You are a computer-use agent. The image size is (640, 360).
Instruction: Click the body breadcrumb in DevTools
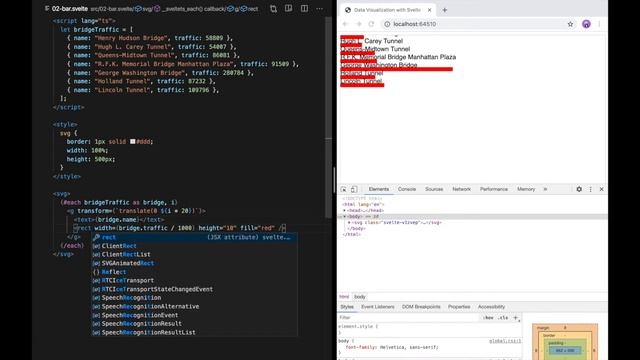pos(360,297)
